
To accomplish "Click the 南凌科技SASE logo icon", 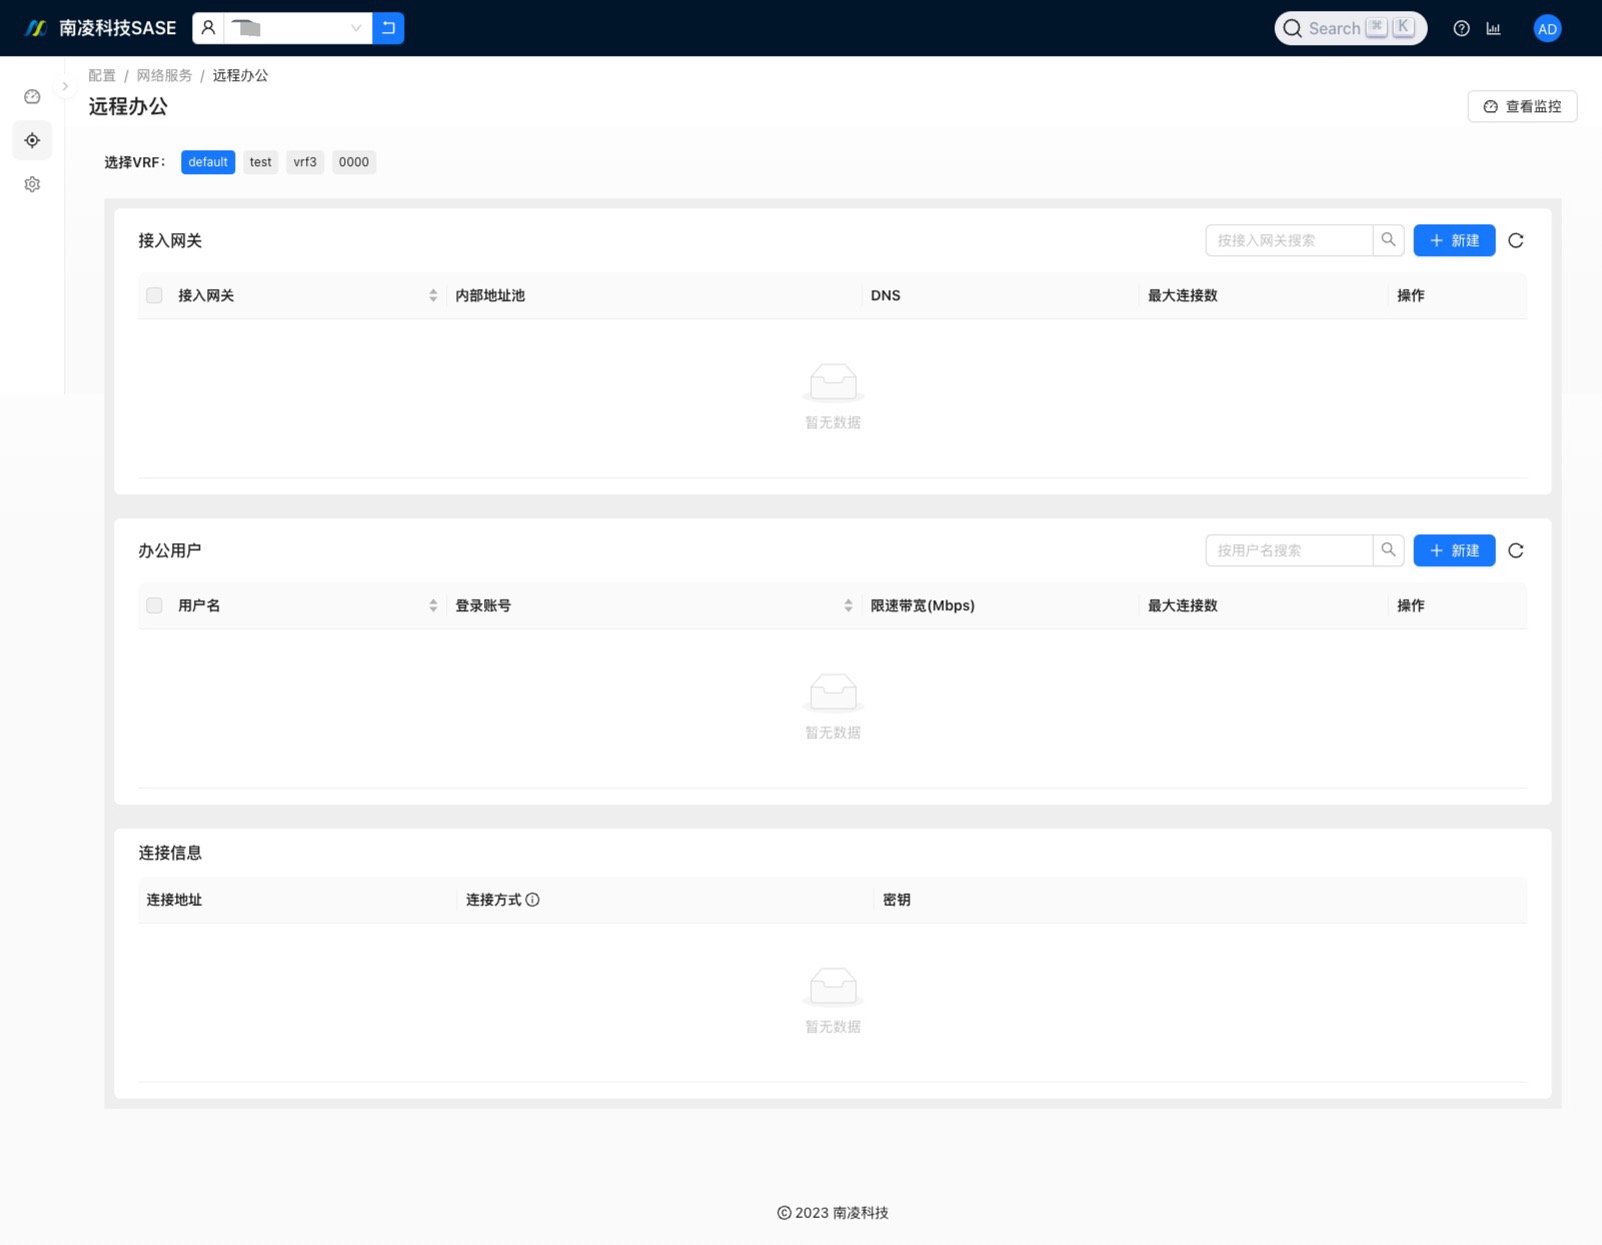I will coord(36,28).
